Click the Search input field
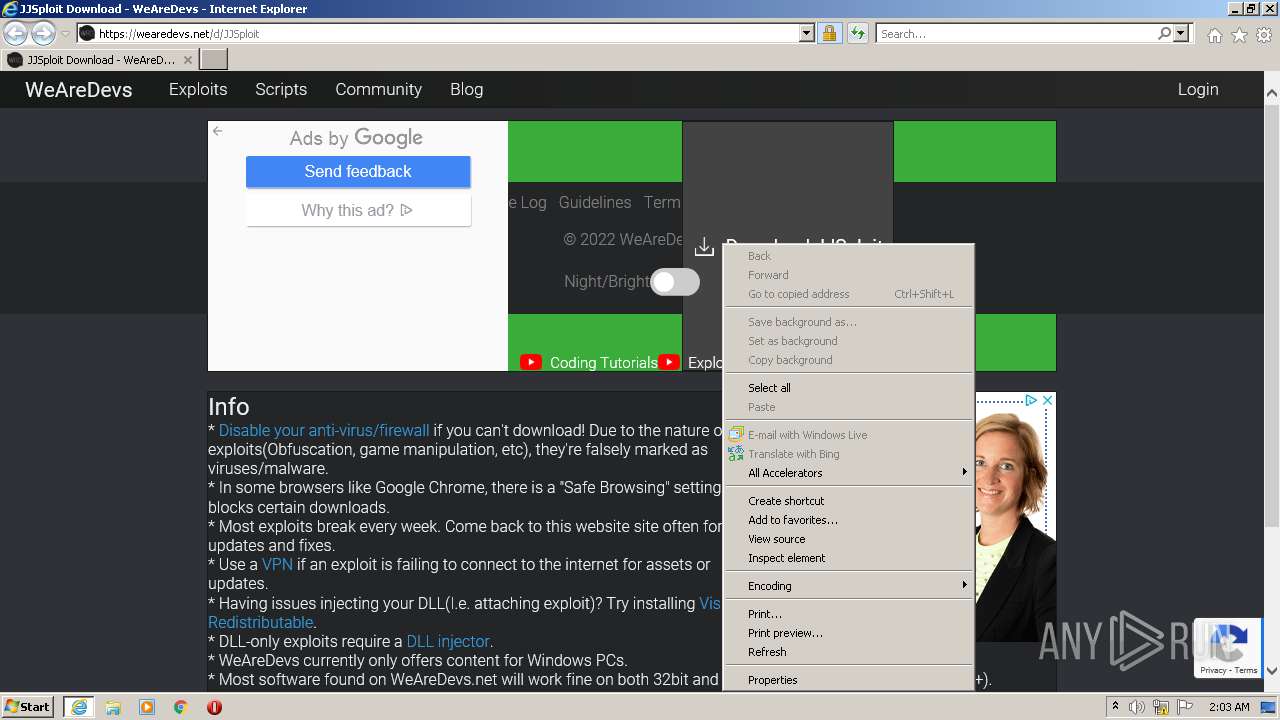Image resolution: width=1280 pixels, height=720 pixels. pos(1016,33)
